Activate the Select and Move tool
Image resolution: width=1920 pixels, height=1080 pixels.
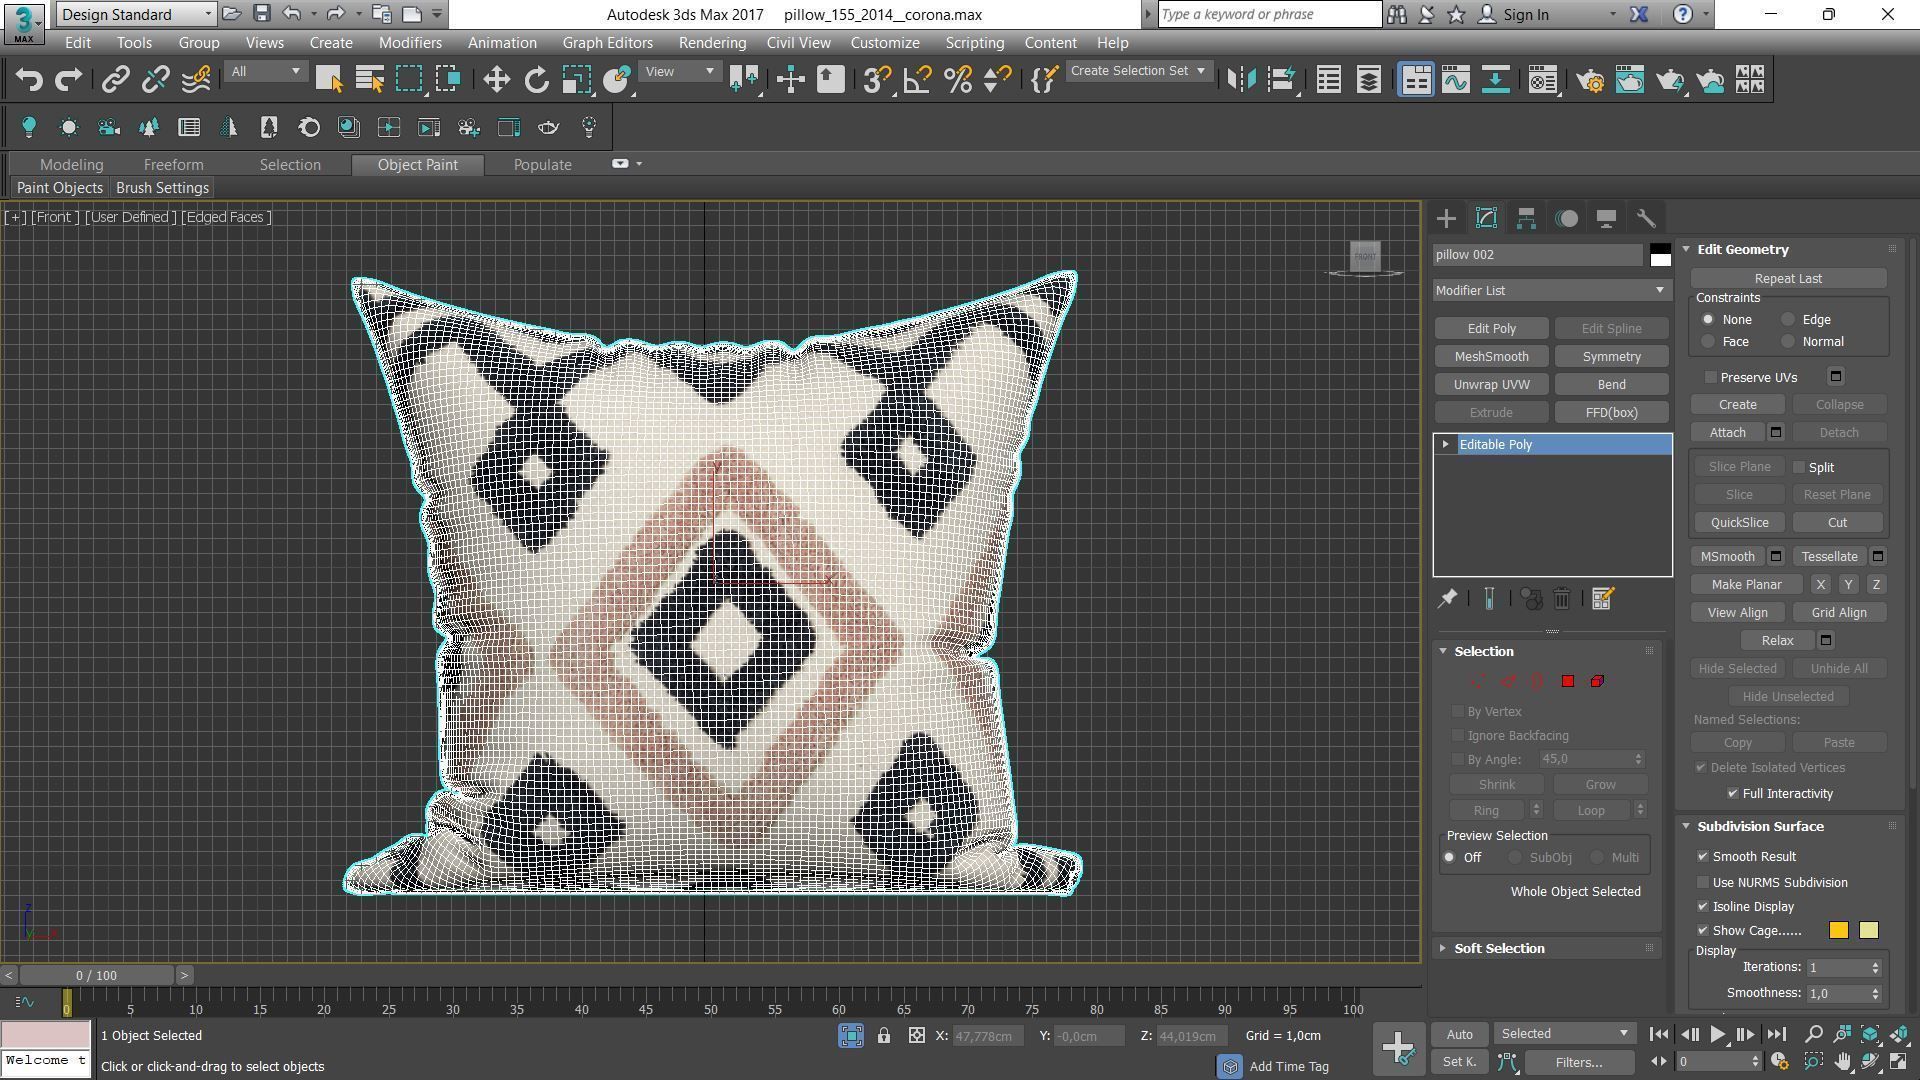tap(496, 80)
